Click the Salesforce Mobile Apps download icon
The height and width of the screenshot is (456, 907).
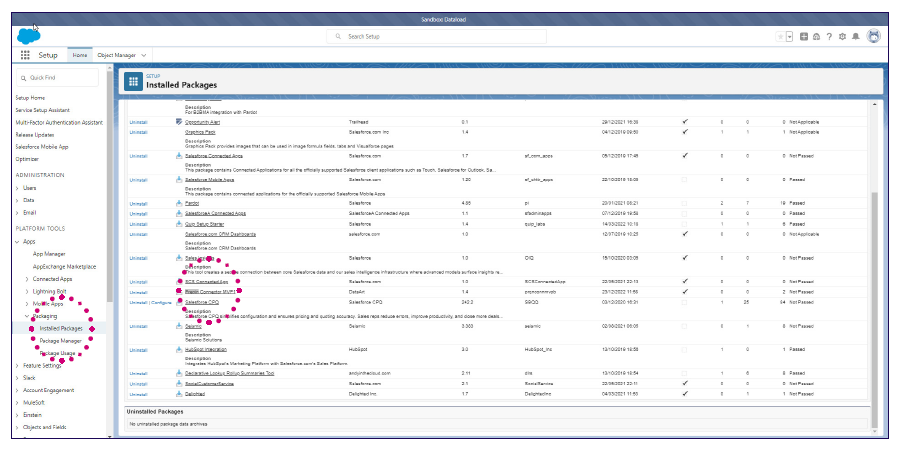point(179,179)
